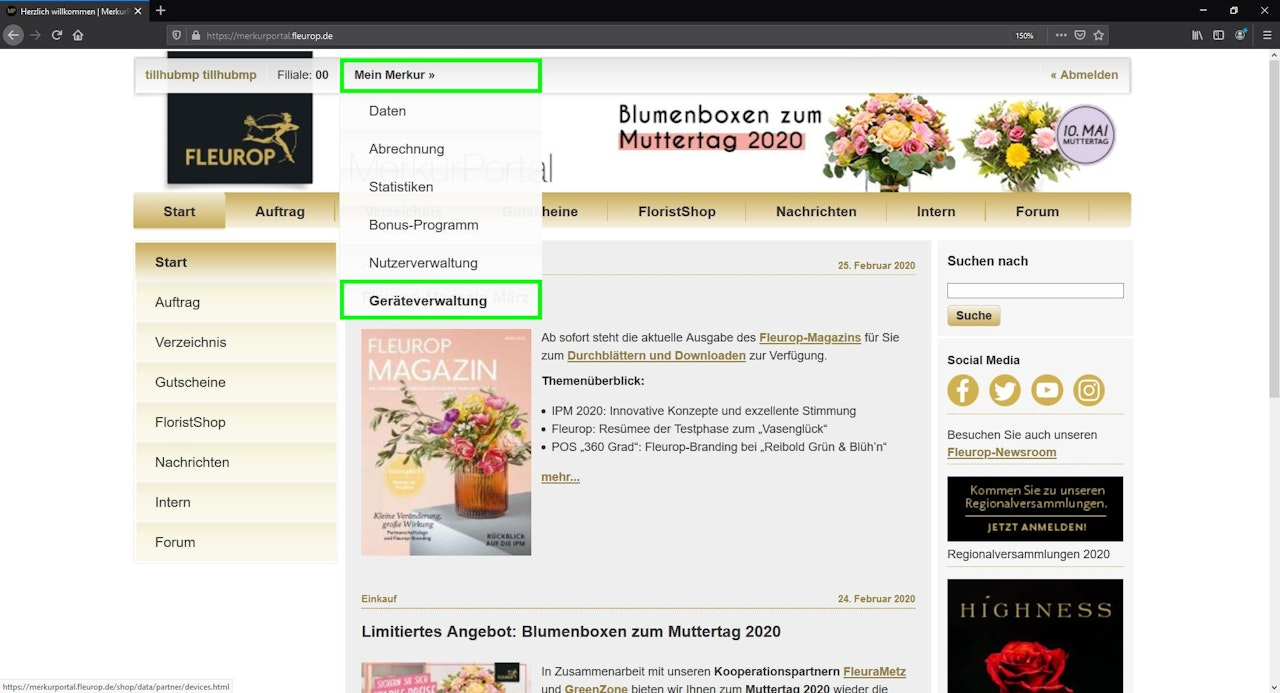This screenshot has height=693, width=1280.
Task: Click the tillhubmp username label
Action: click(x=201, y=75)
